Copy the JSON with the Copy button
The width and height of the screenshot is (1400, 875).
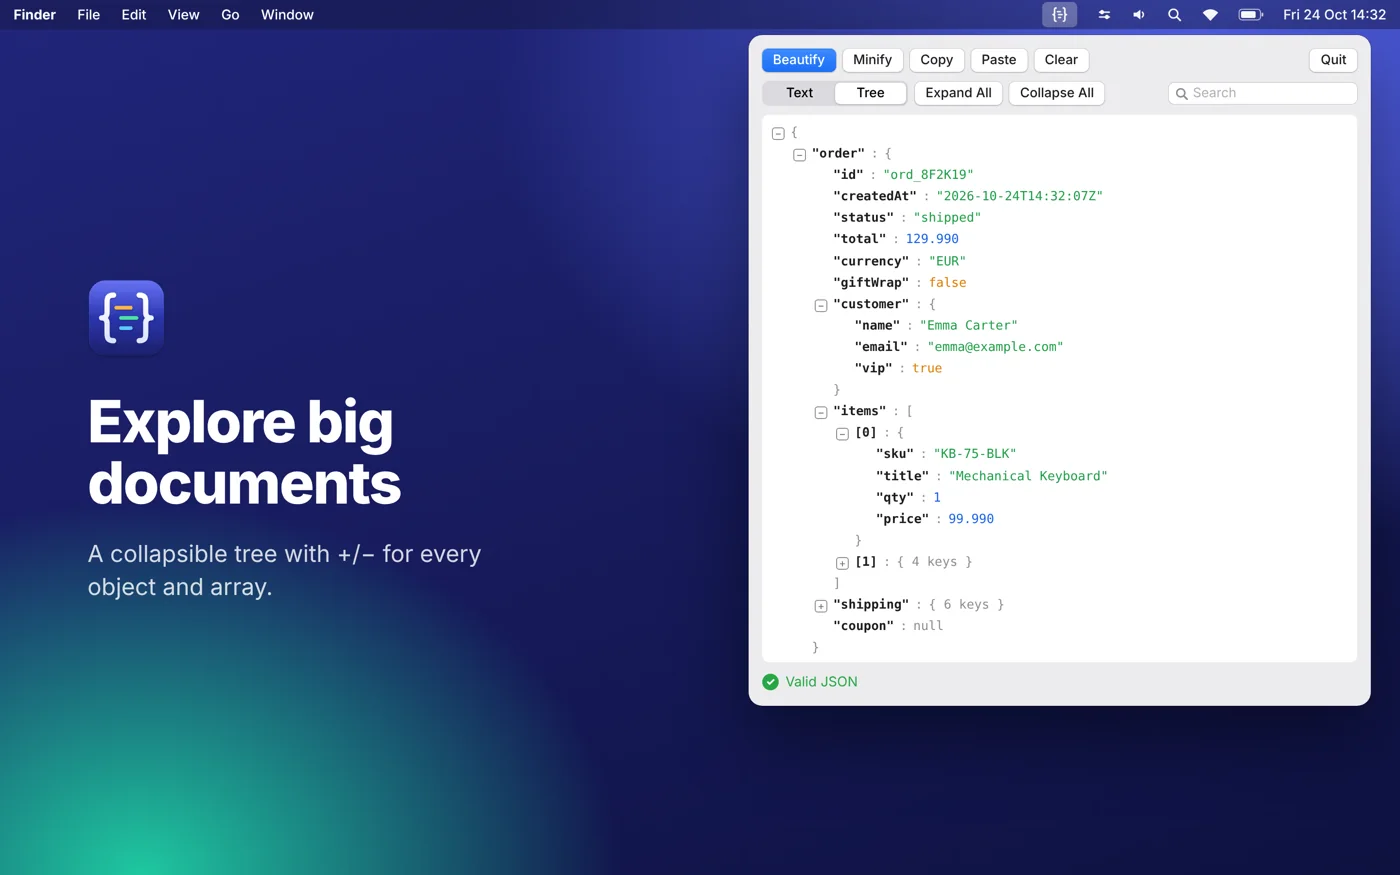click(x=937, y=60)
